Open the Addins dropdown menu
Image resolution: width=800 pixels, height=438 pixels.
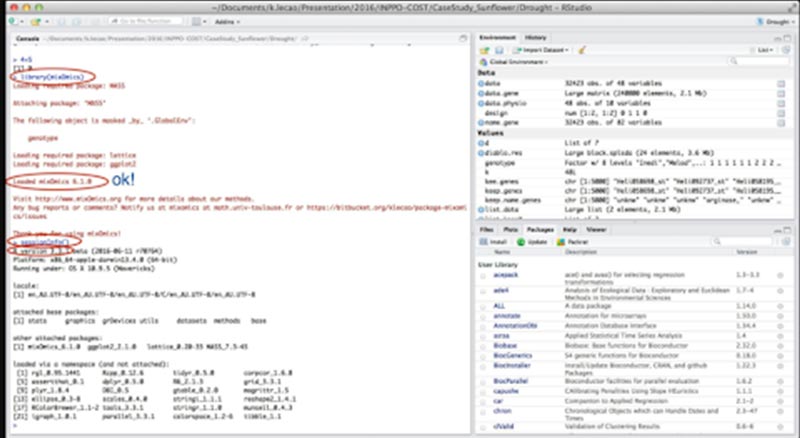click(x=227, y=21)
